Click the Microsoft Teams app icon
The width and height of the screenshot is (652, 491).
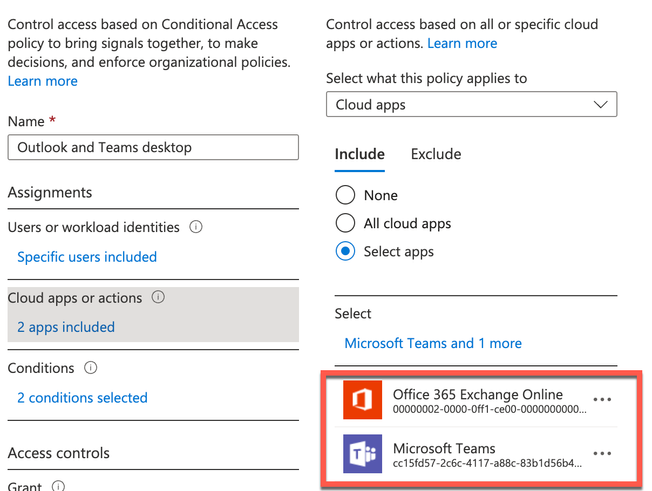(x=363, y=454)
